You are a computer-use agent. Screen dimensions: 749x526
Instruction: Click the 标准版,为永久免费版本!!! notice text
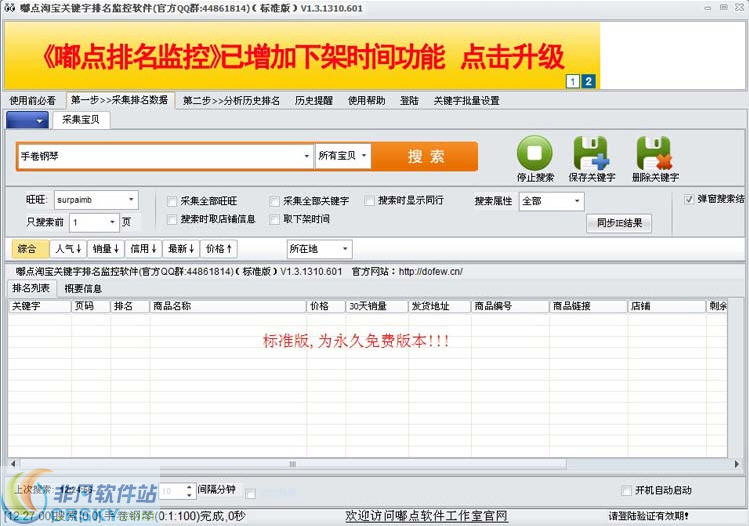click(x=356, y=341)
